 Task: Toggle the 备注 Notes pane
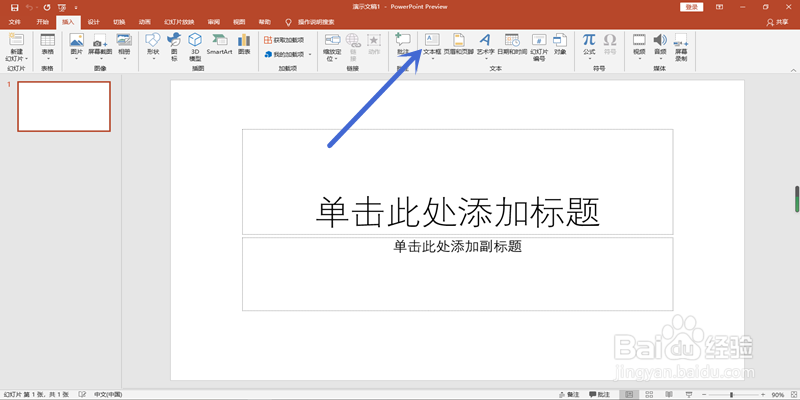[x=568, y=394]
